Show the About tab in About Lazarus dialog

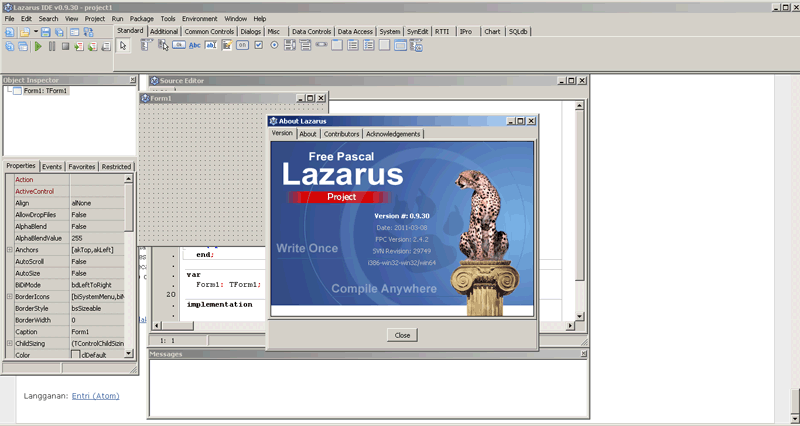point(308,134)
